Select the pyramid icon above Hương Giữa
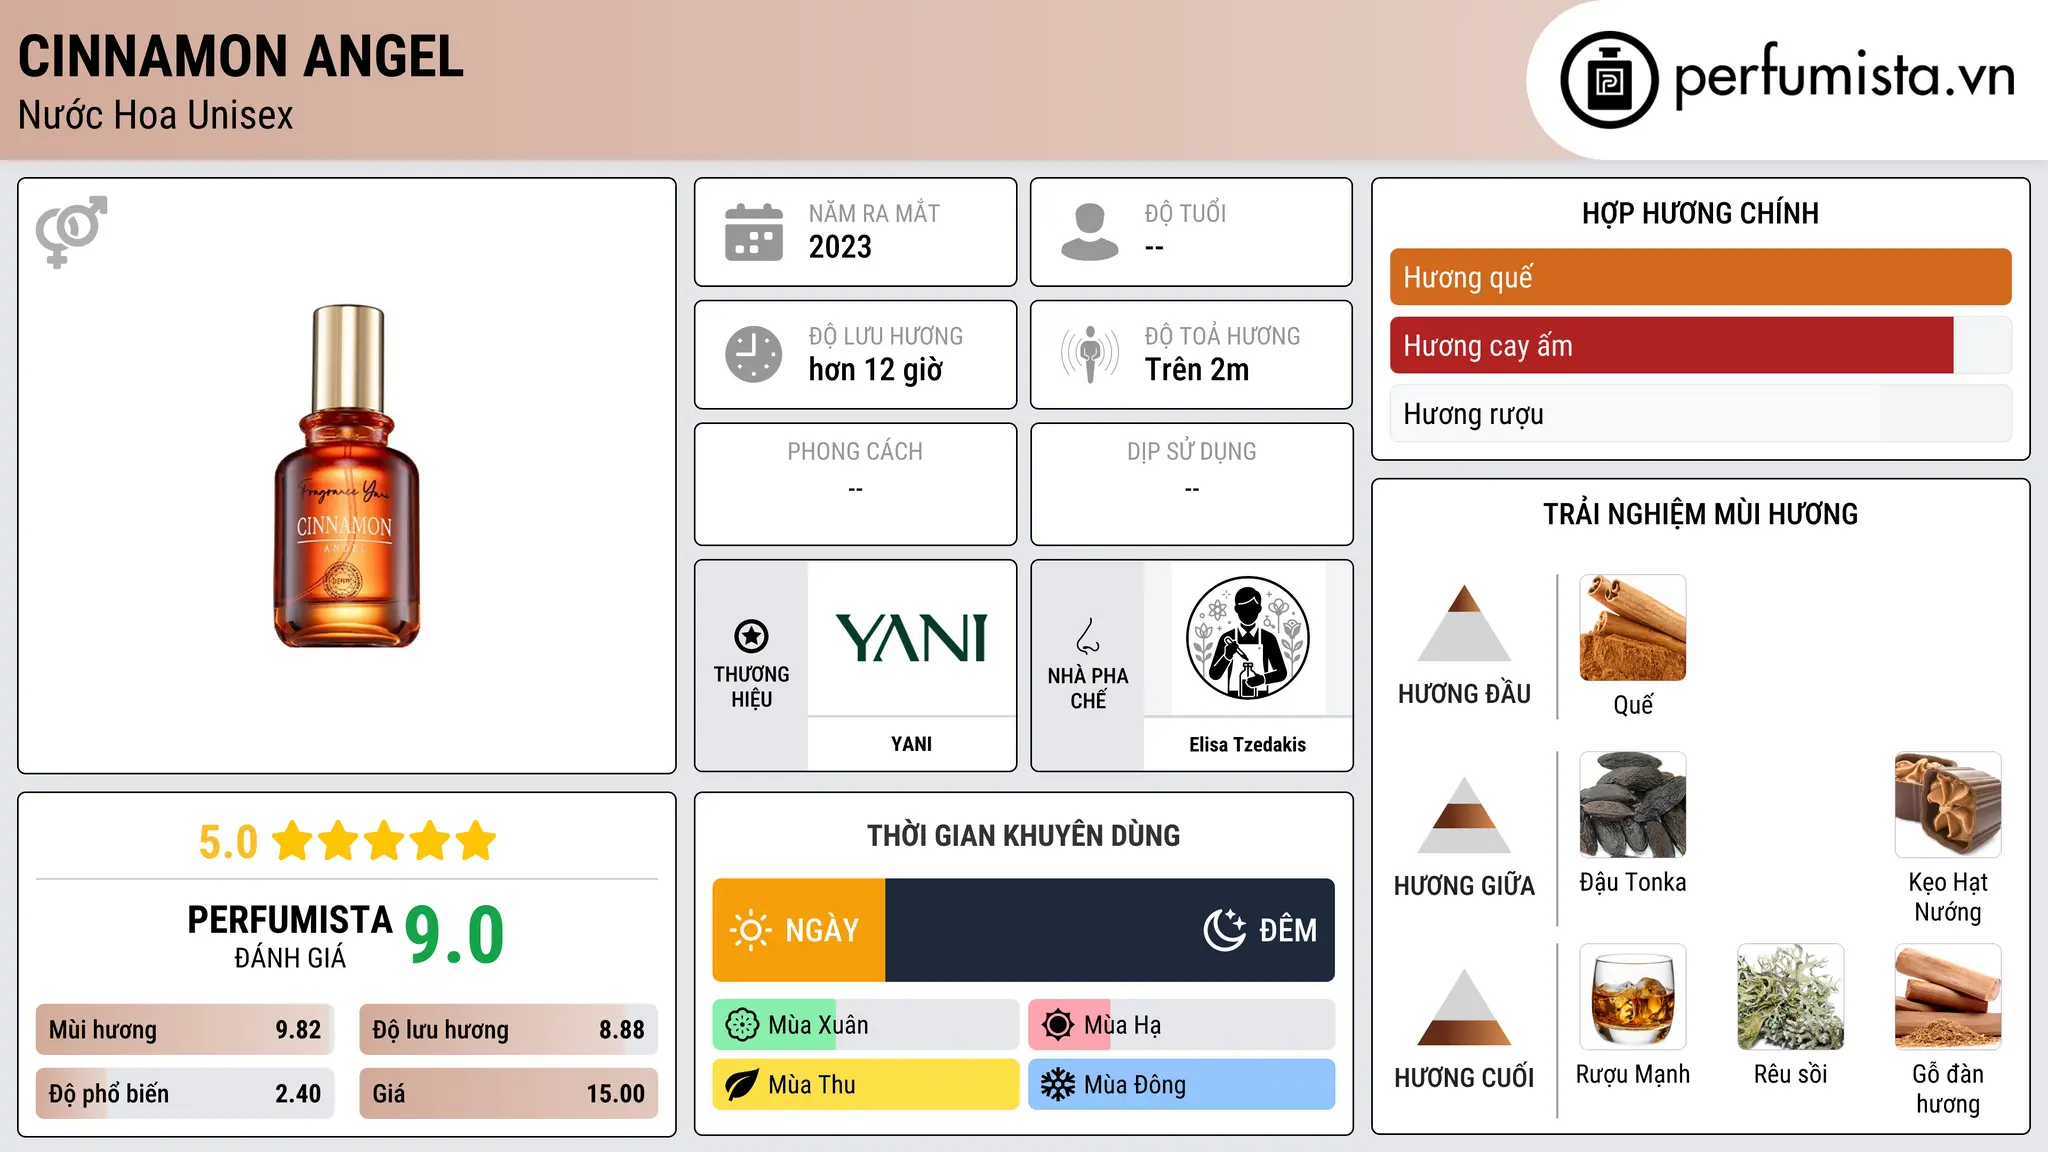 1465,815
